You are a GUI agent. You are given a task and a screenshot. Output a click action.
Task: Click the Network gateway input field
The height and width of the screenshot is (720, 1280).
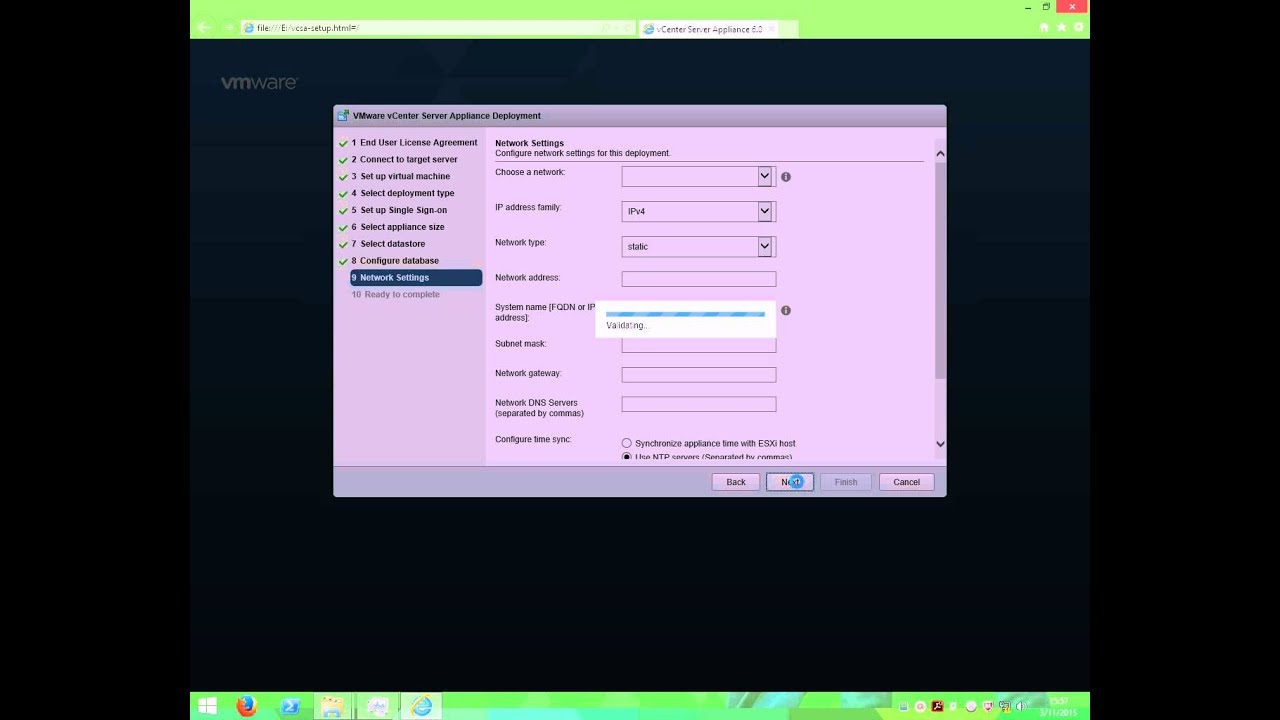(x=698, y=375)
